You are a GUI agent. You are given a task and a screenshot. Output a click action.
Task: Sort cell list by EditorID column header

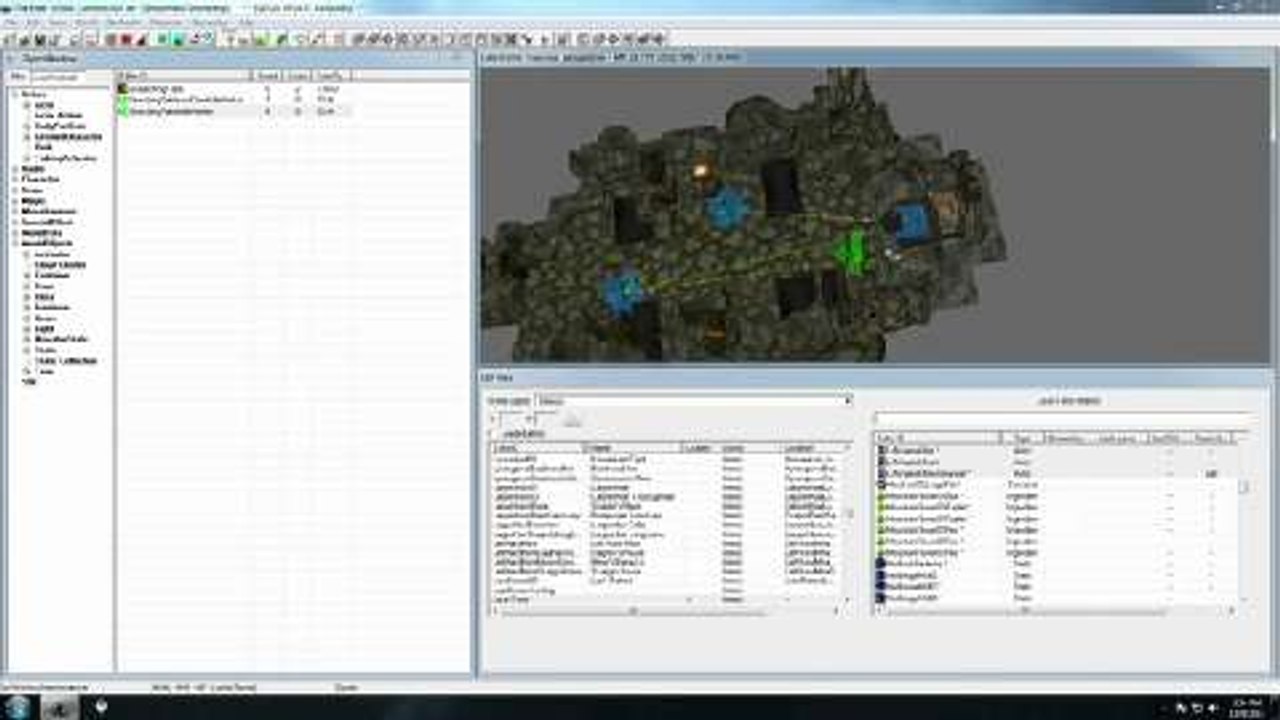[537, 447]
